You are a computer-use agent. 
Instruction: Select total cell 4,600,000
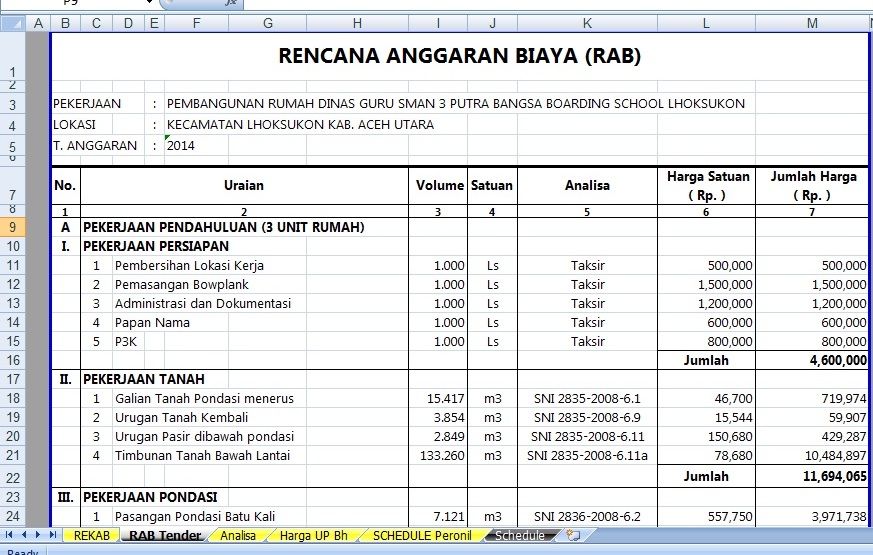[812, 360]
